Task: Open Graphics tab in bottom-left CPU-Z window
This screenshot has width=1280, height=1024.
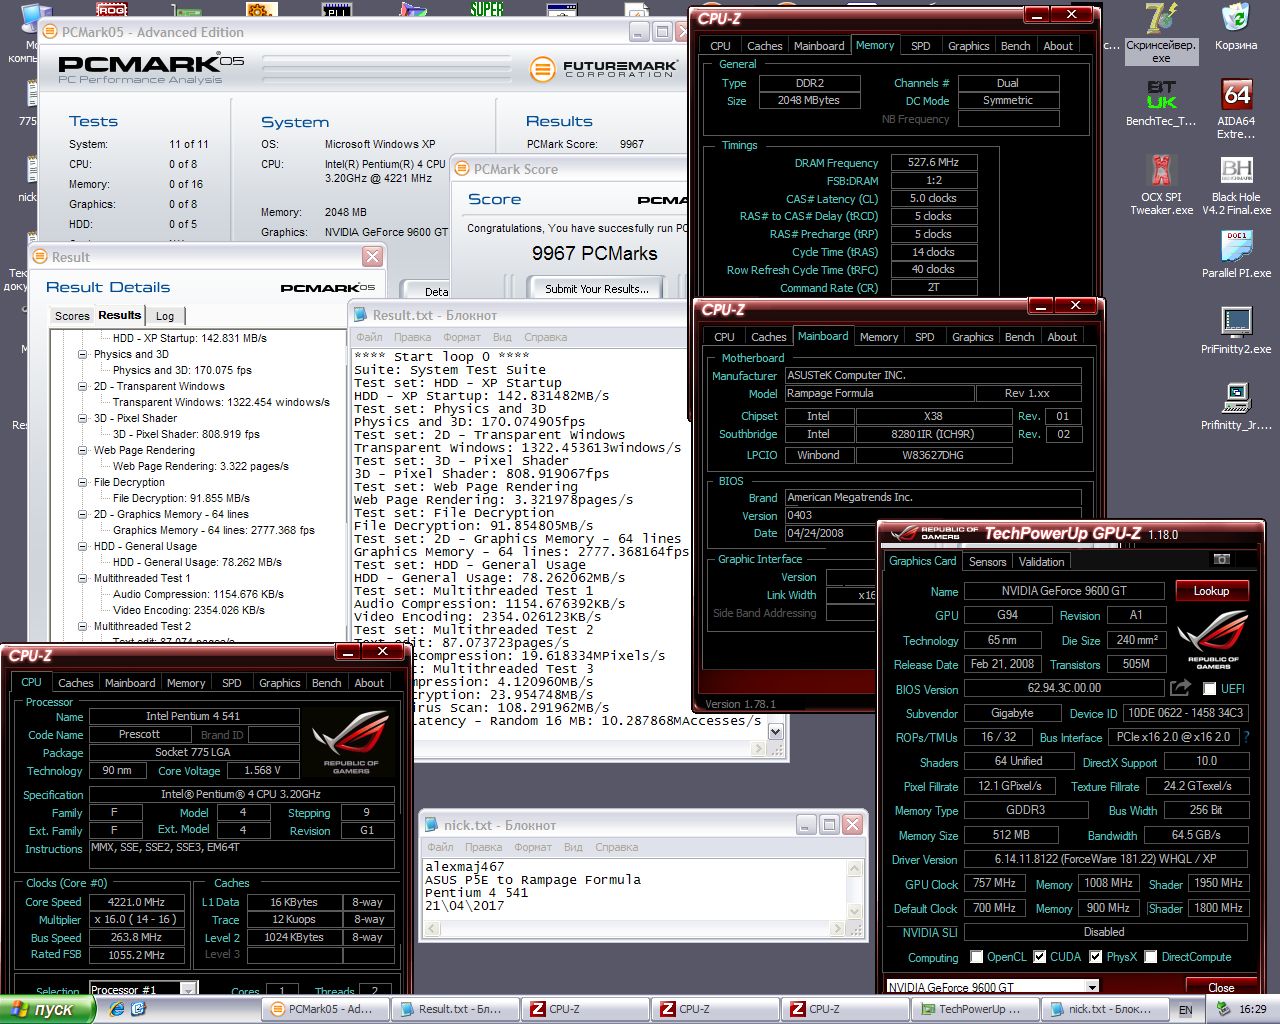Action: 279,683
